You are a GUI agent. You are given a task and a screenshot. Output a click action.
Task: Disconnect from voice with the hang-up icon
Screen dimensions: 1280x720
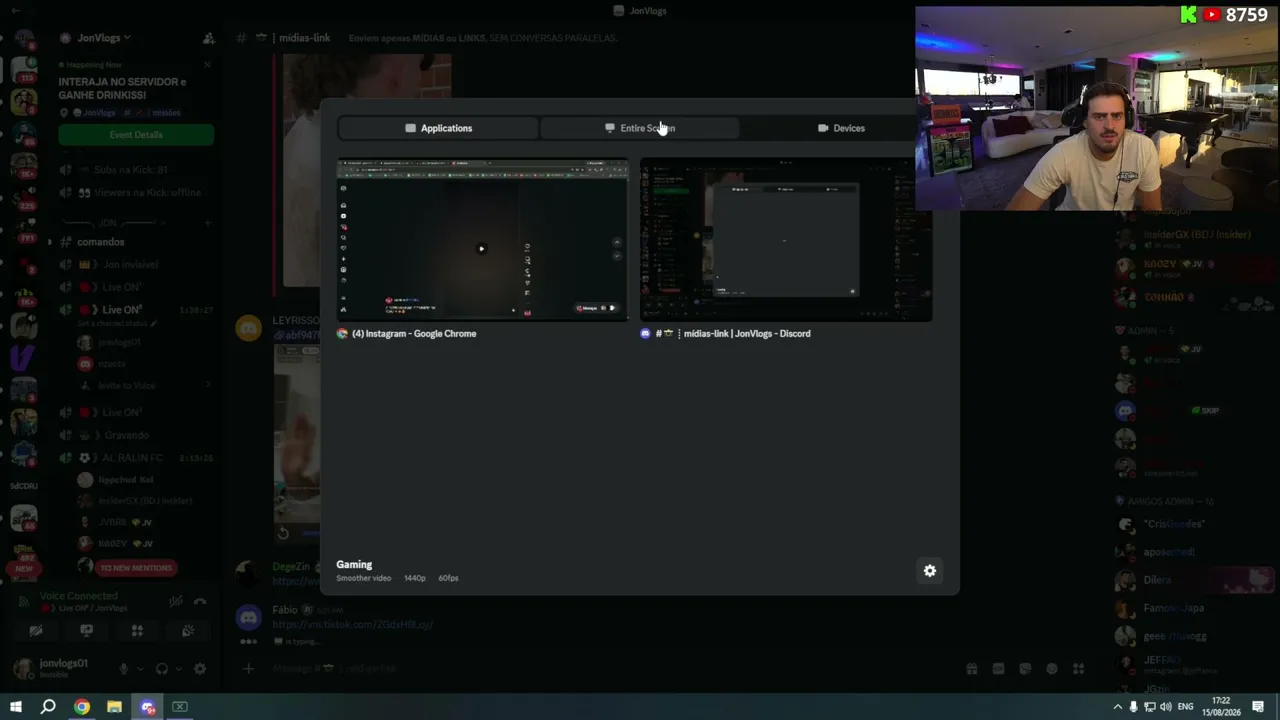200,602
